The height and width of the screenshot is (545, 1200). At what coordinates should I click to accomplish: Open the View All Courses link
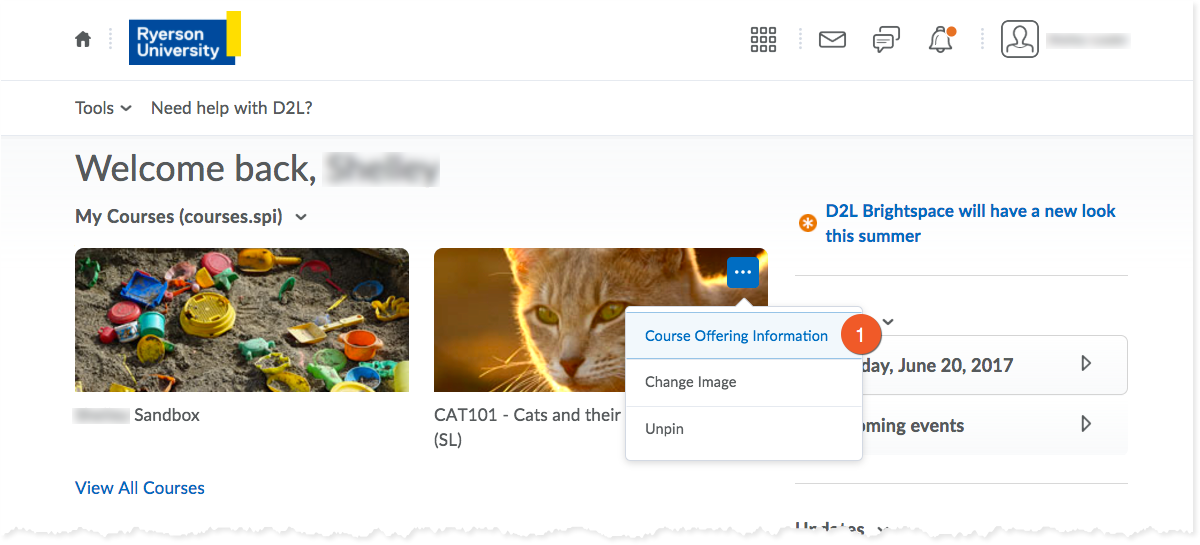tap(140, 488)
